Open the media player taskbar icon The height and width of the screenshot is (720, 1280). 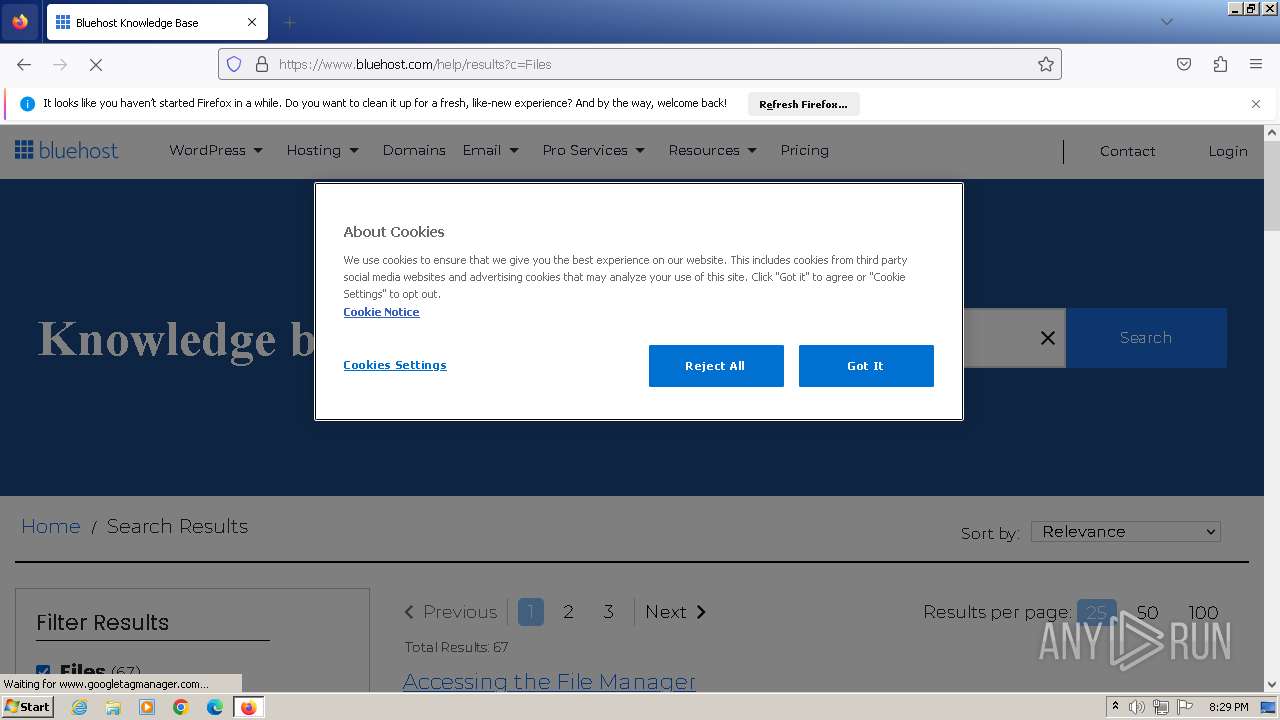coord(147,707)
